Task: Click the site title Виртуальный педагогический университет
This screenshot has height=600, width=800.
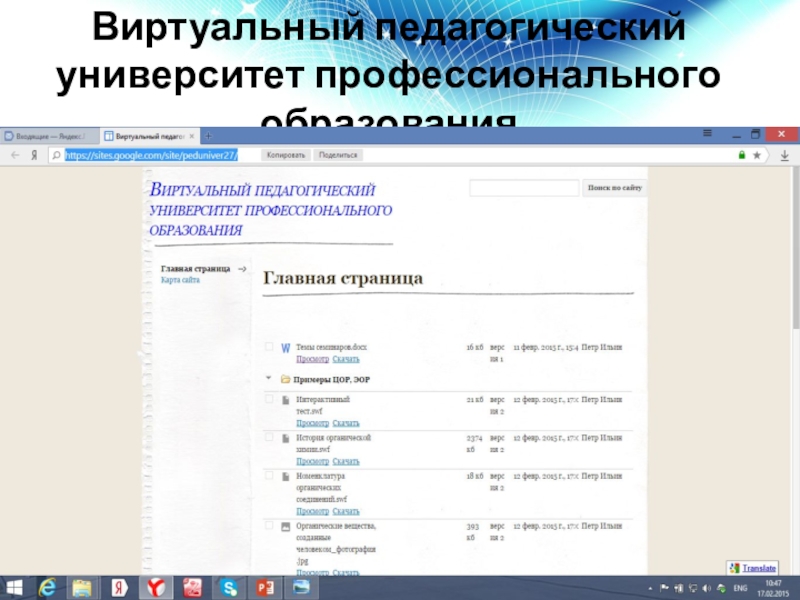Action: (x=270, y=210)
